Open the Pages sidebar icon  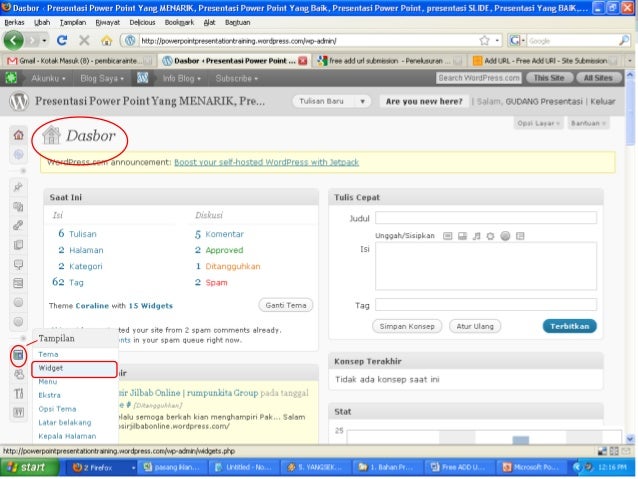(18, 245)
